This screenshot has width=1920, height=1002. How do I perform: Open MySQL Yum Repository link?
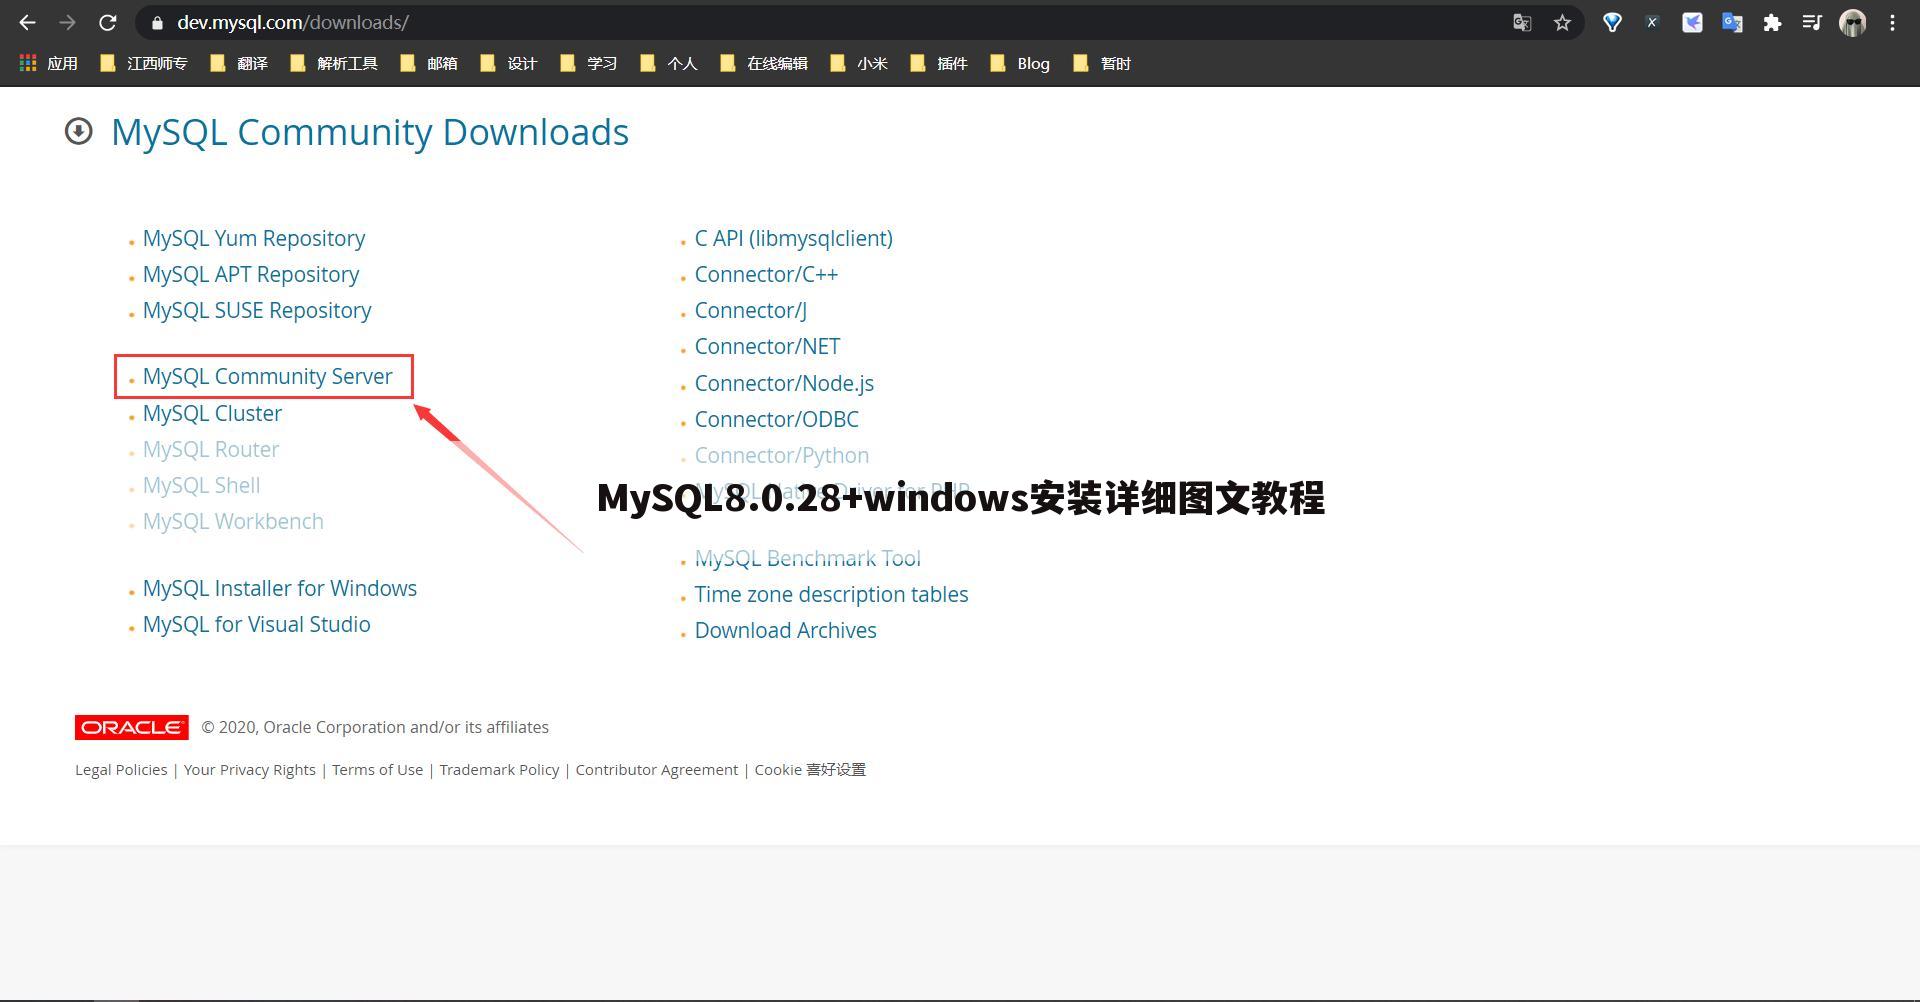point(254,238)
